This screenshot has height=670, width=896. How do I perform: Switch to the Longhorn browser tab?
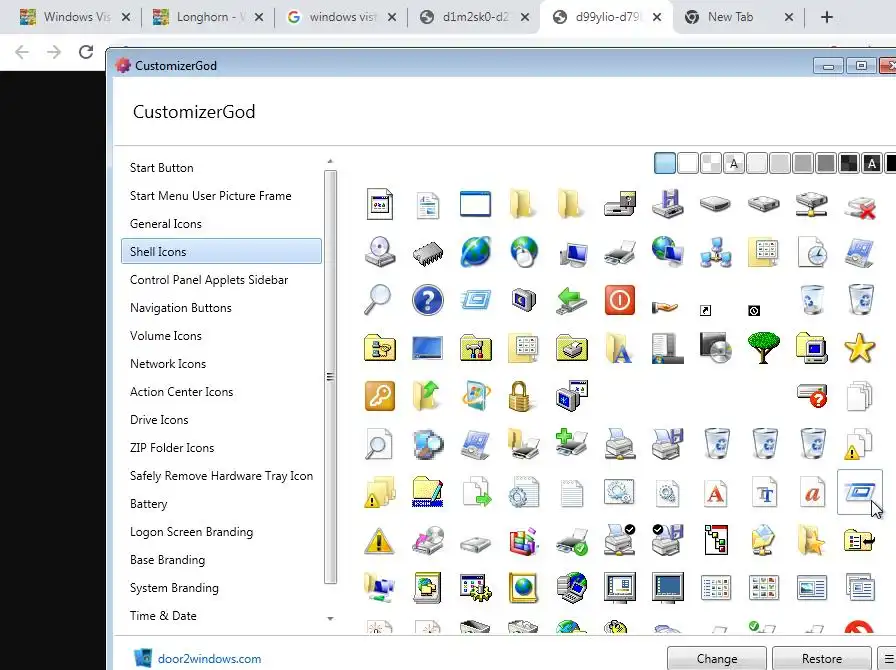click(x=208, y=17)
